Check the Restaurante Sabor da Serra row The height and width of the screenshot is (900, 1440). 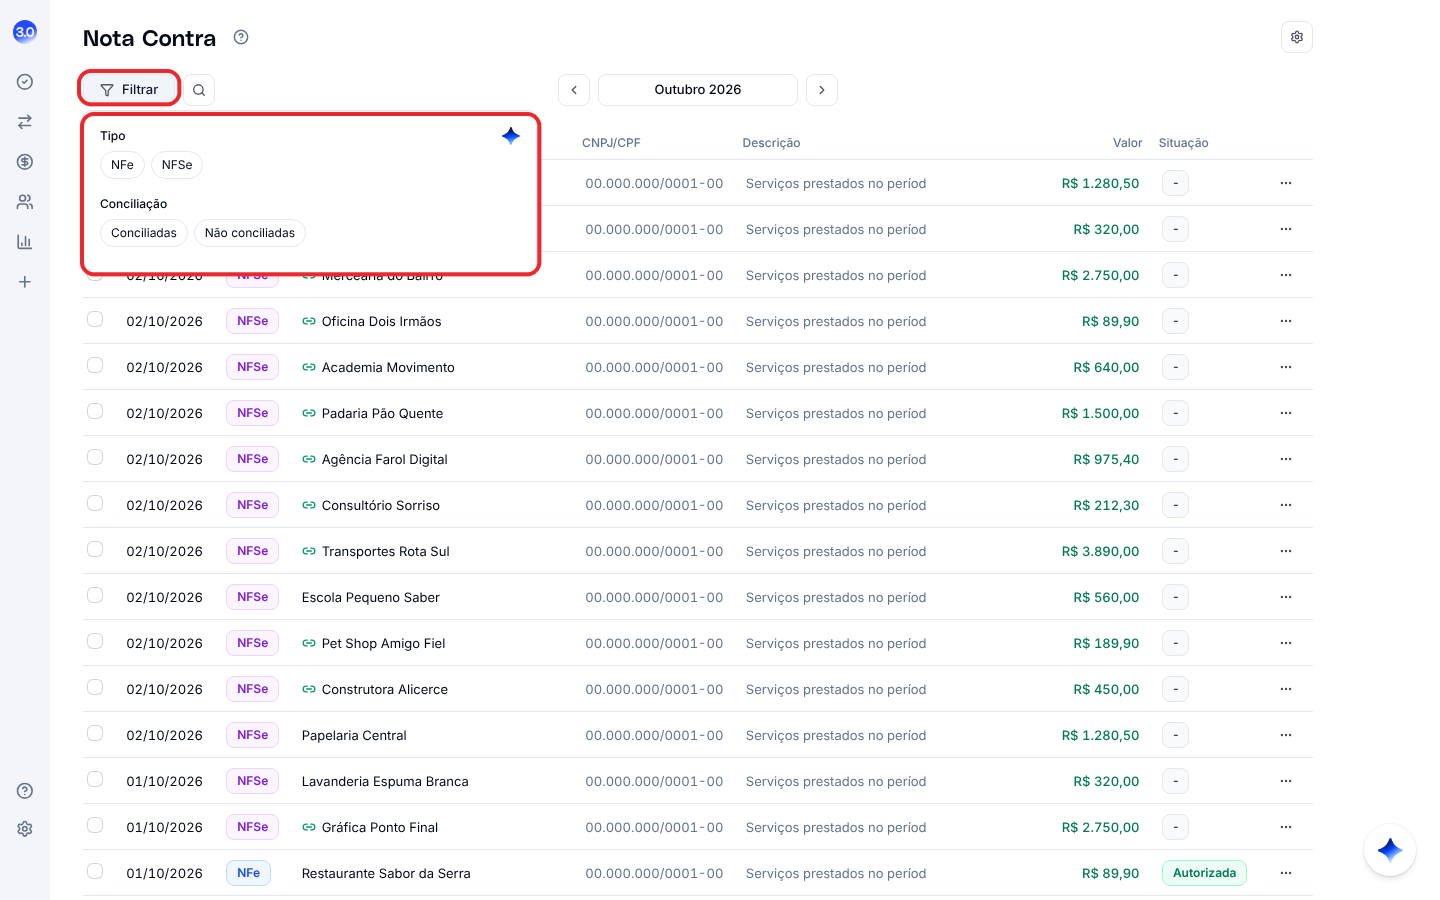(95, 872)
